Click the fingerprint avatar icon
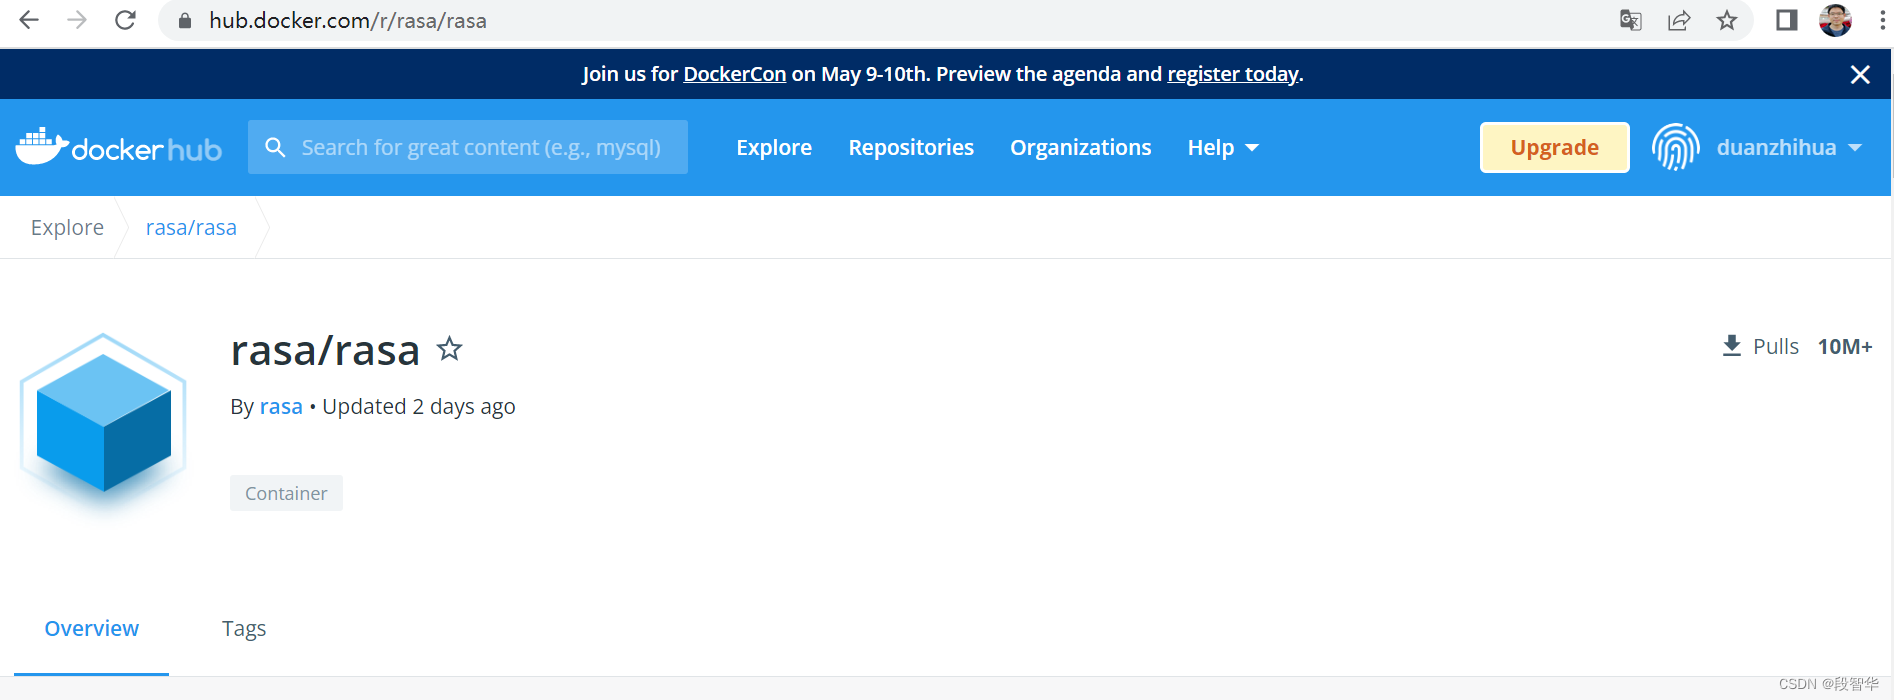This screenshot has height=700, width=1894. (x=1675, y=147)
